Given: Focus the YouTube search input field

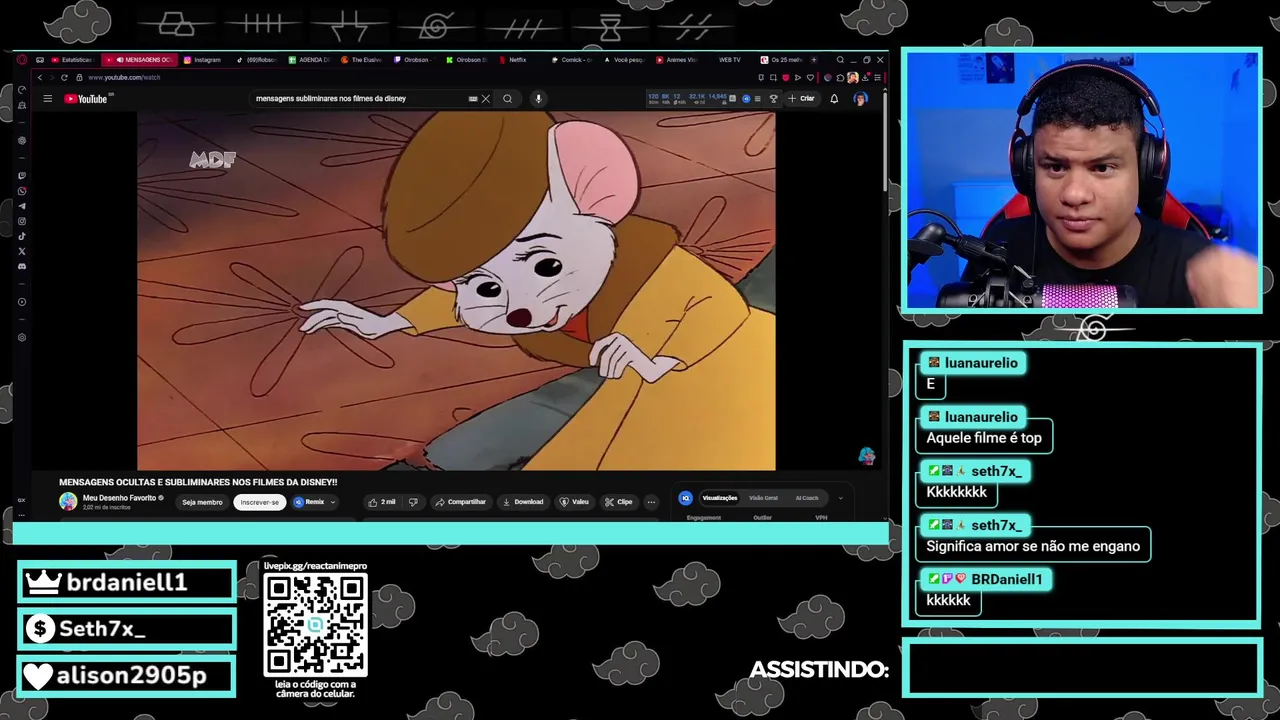Looking at the screenshot, I should click(x=360, y=99).
